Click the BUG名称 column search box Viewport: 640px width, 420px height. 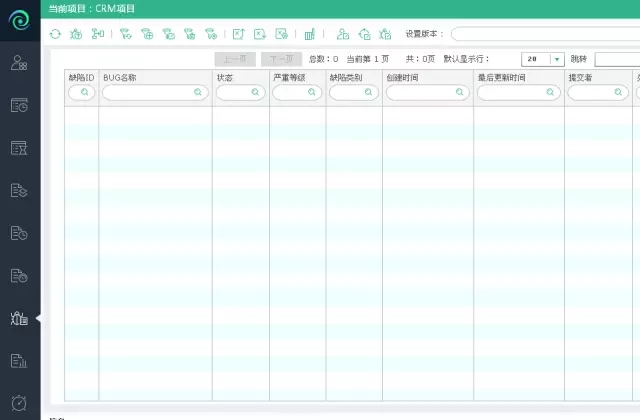pyautogui.click(x=155, y=93)
